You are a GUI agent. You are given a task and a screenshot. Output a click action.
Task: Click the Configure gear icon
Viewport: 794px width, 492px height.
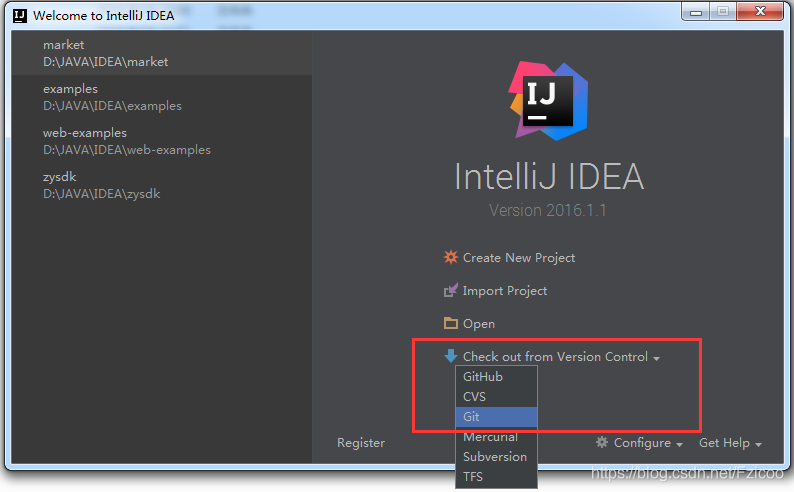(602, 442)
